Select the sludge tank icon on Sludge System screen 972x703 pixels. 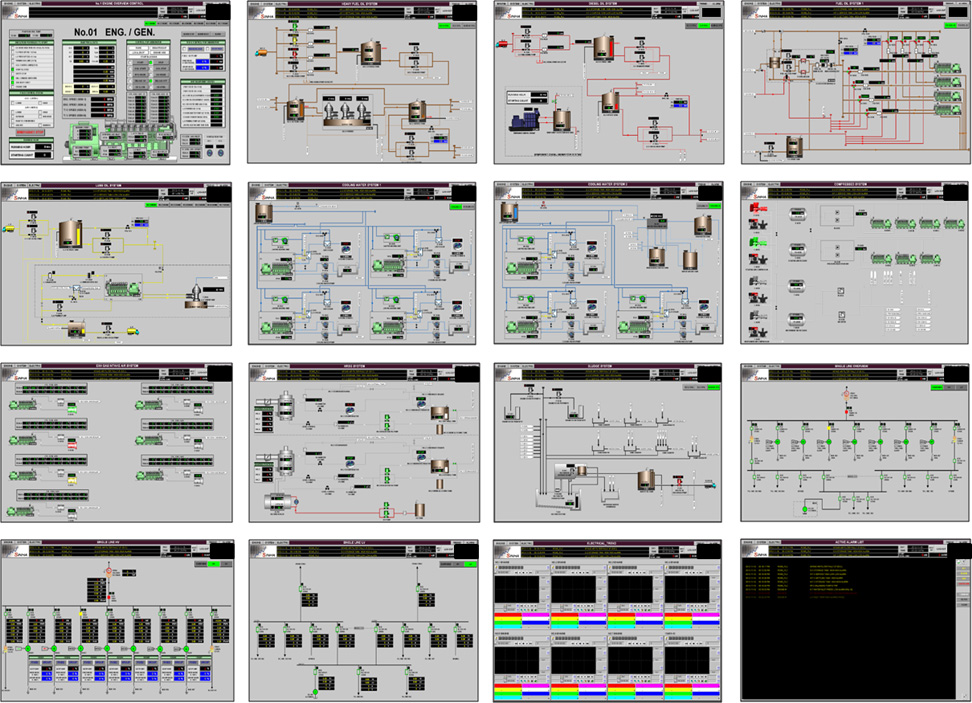(x=645, y=480)
